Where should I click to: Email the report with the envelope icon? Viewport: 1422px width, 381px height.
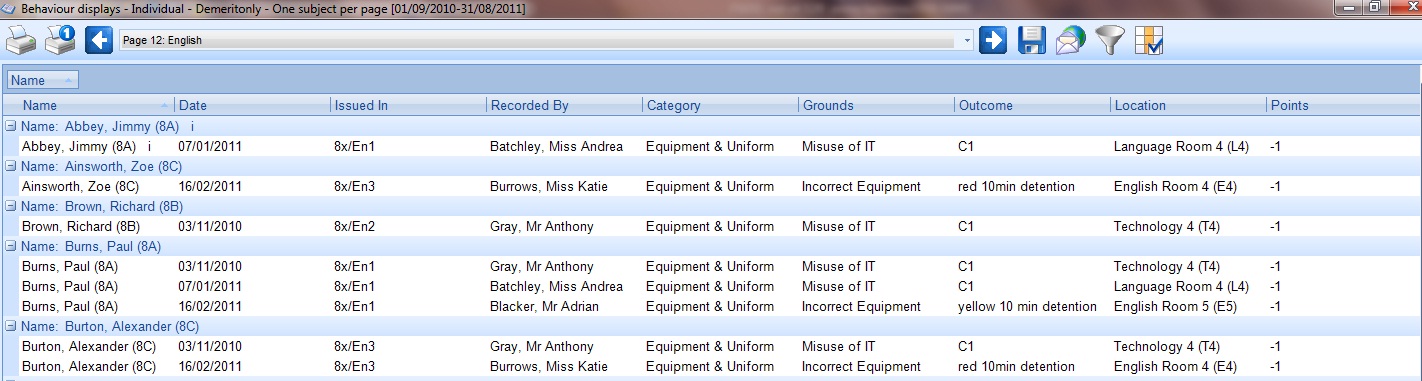coord(1071,40)
